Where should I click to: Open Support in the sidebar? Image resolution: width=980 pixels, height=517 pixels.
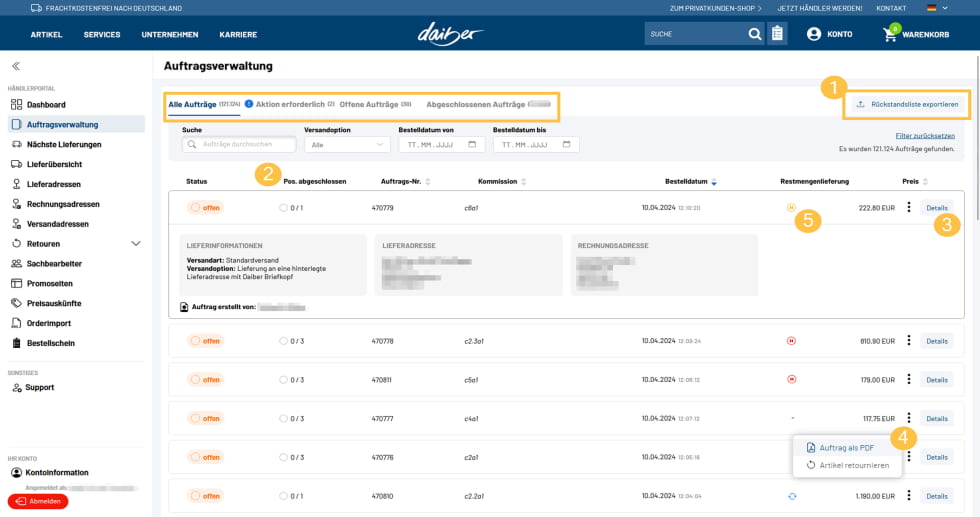pos(33,388)
